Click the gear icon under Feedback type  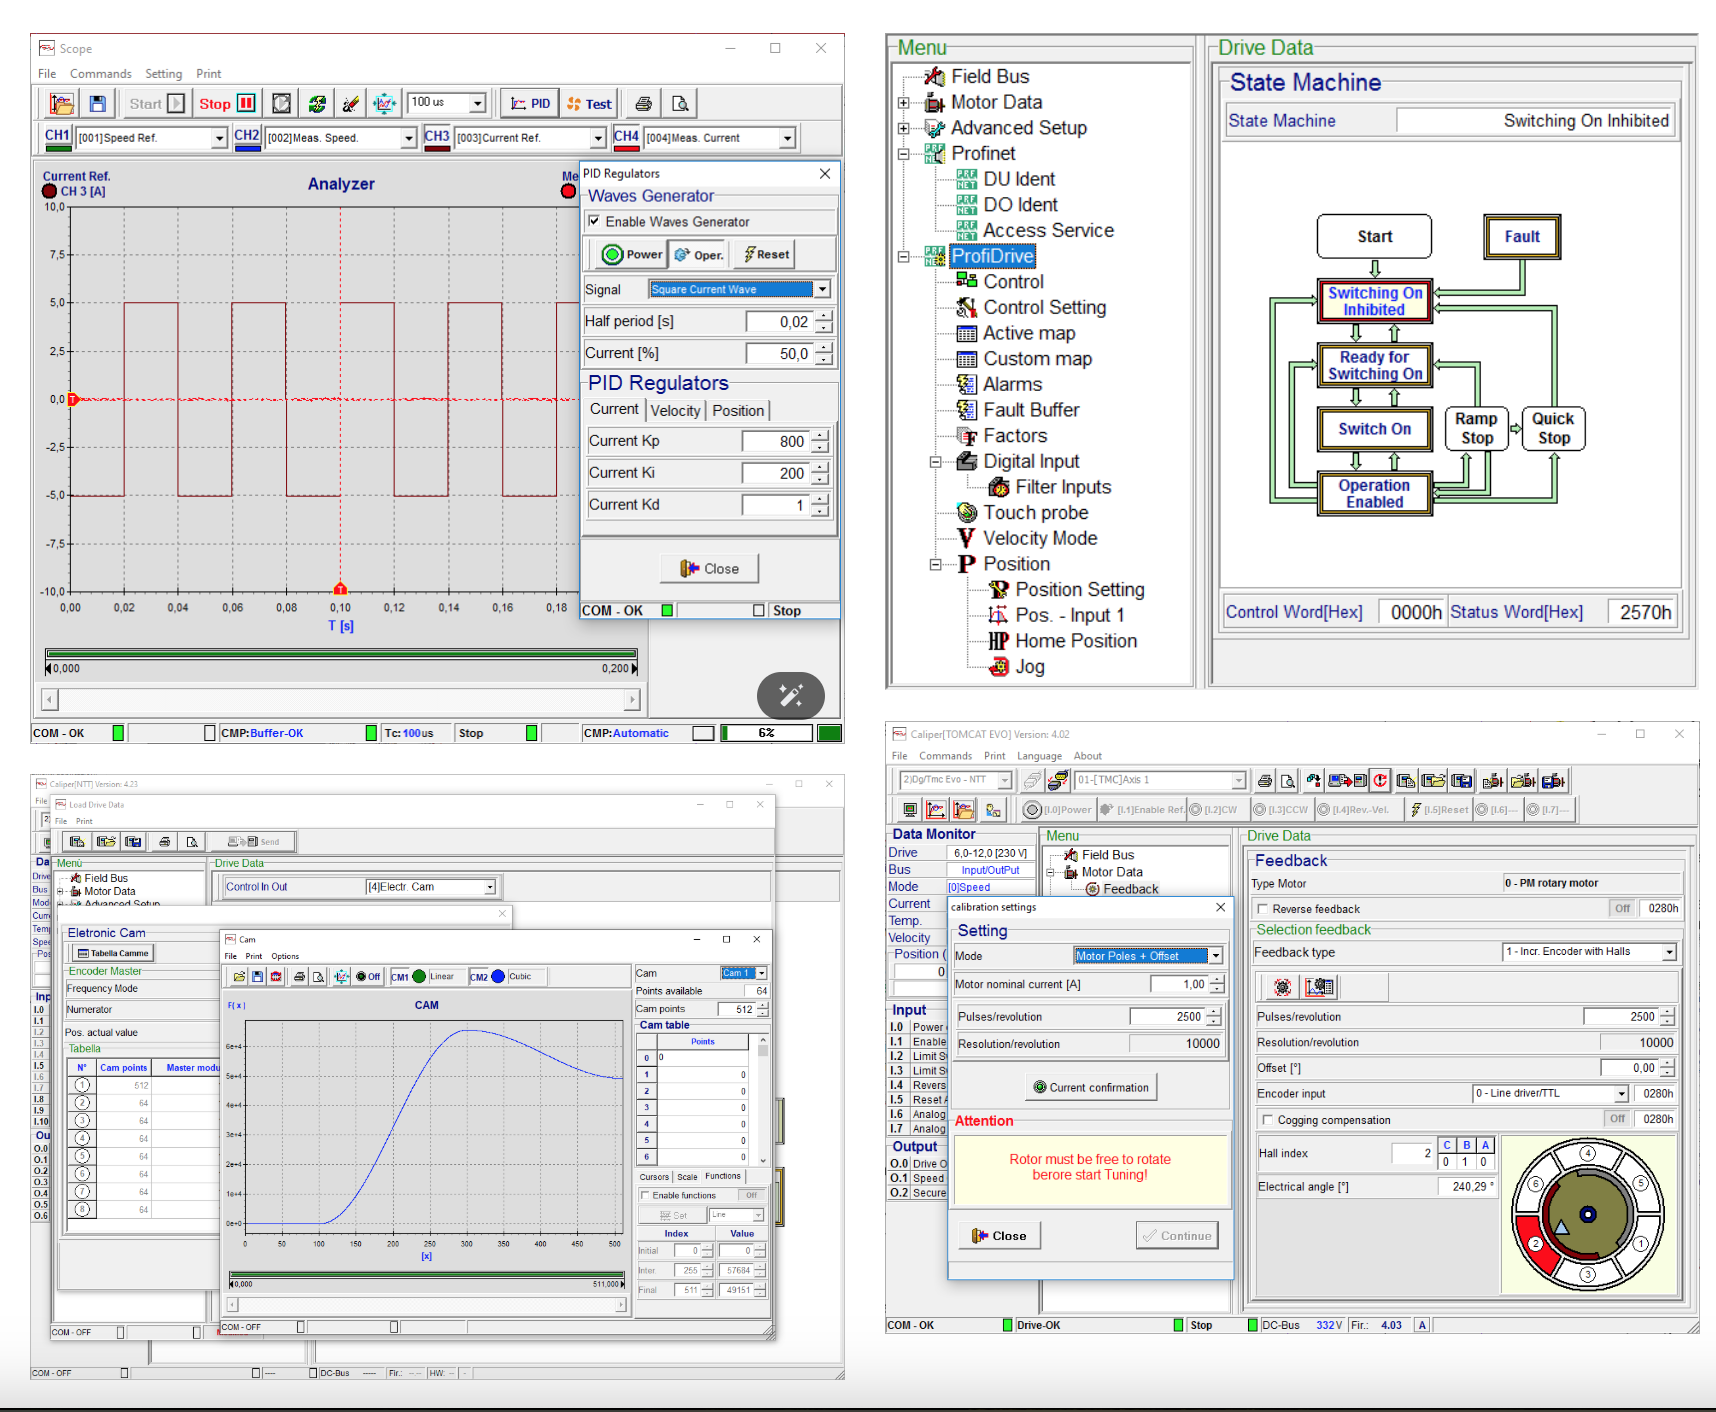(1283, 988)
